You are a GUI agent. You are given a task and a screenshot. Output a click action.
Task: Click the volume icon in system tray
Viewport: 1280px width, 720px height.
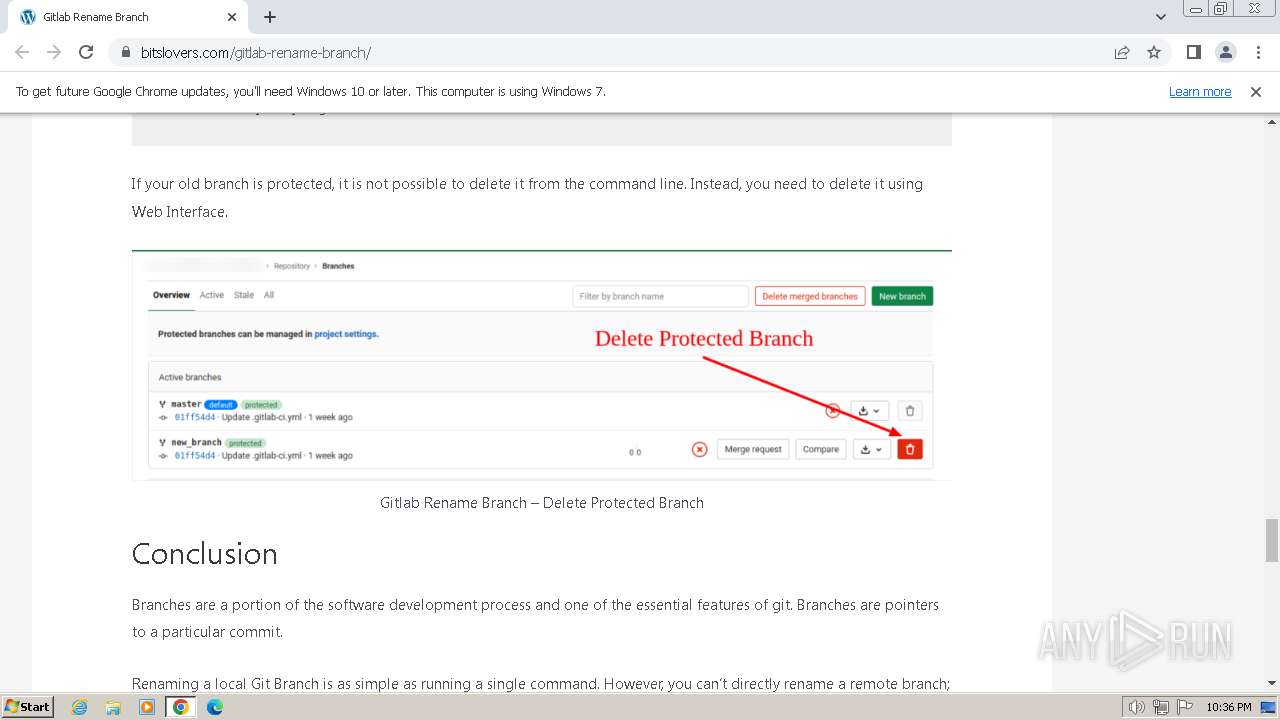click(1137, 707)
